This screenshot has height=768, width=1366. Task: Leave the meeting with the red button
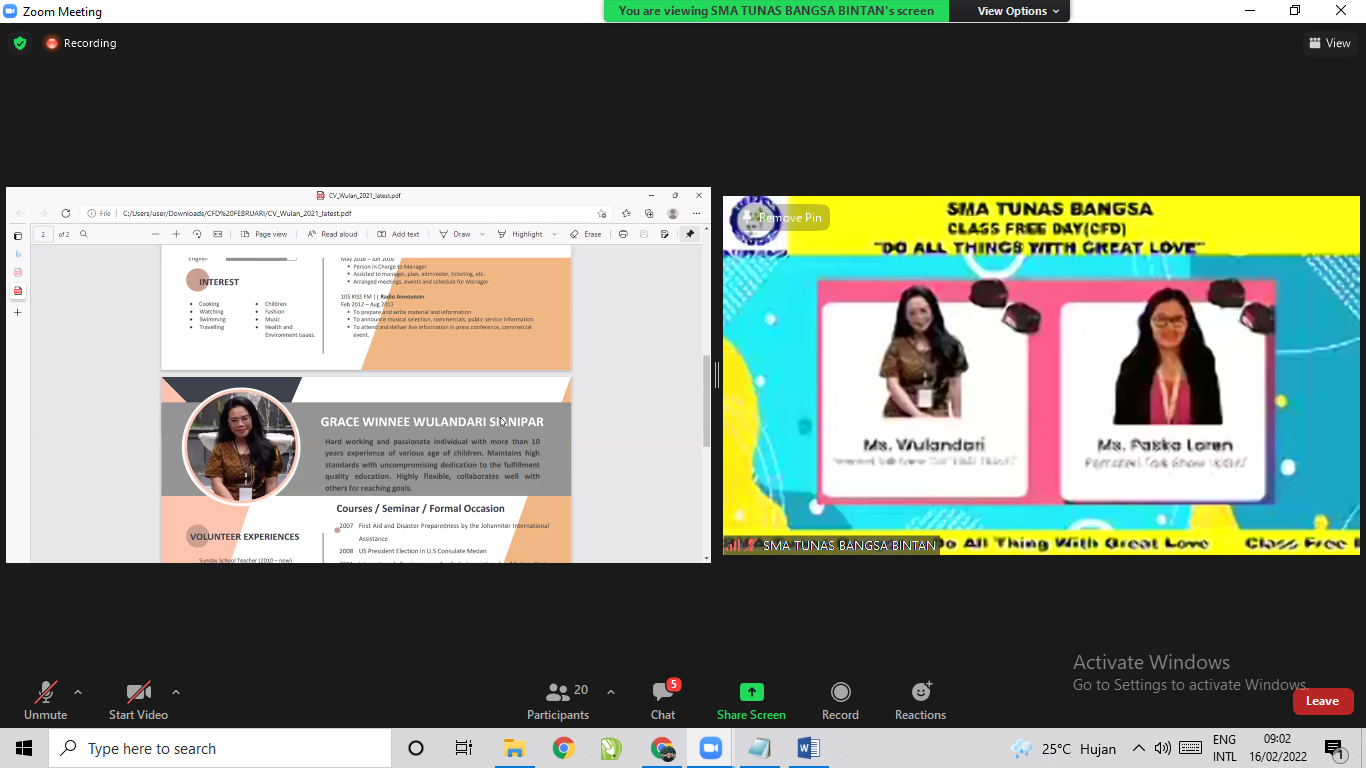1322,701
